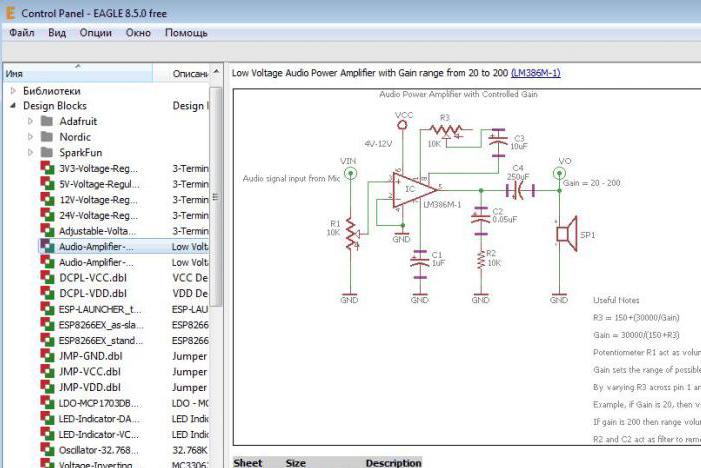Expand the Adafruit folder arrow
The image size is (701, 468).
coord(30,121)
